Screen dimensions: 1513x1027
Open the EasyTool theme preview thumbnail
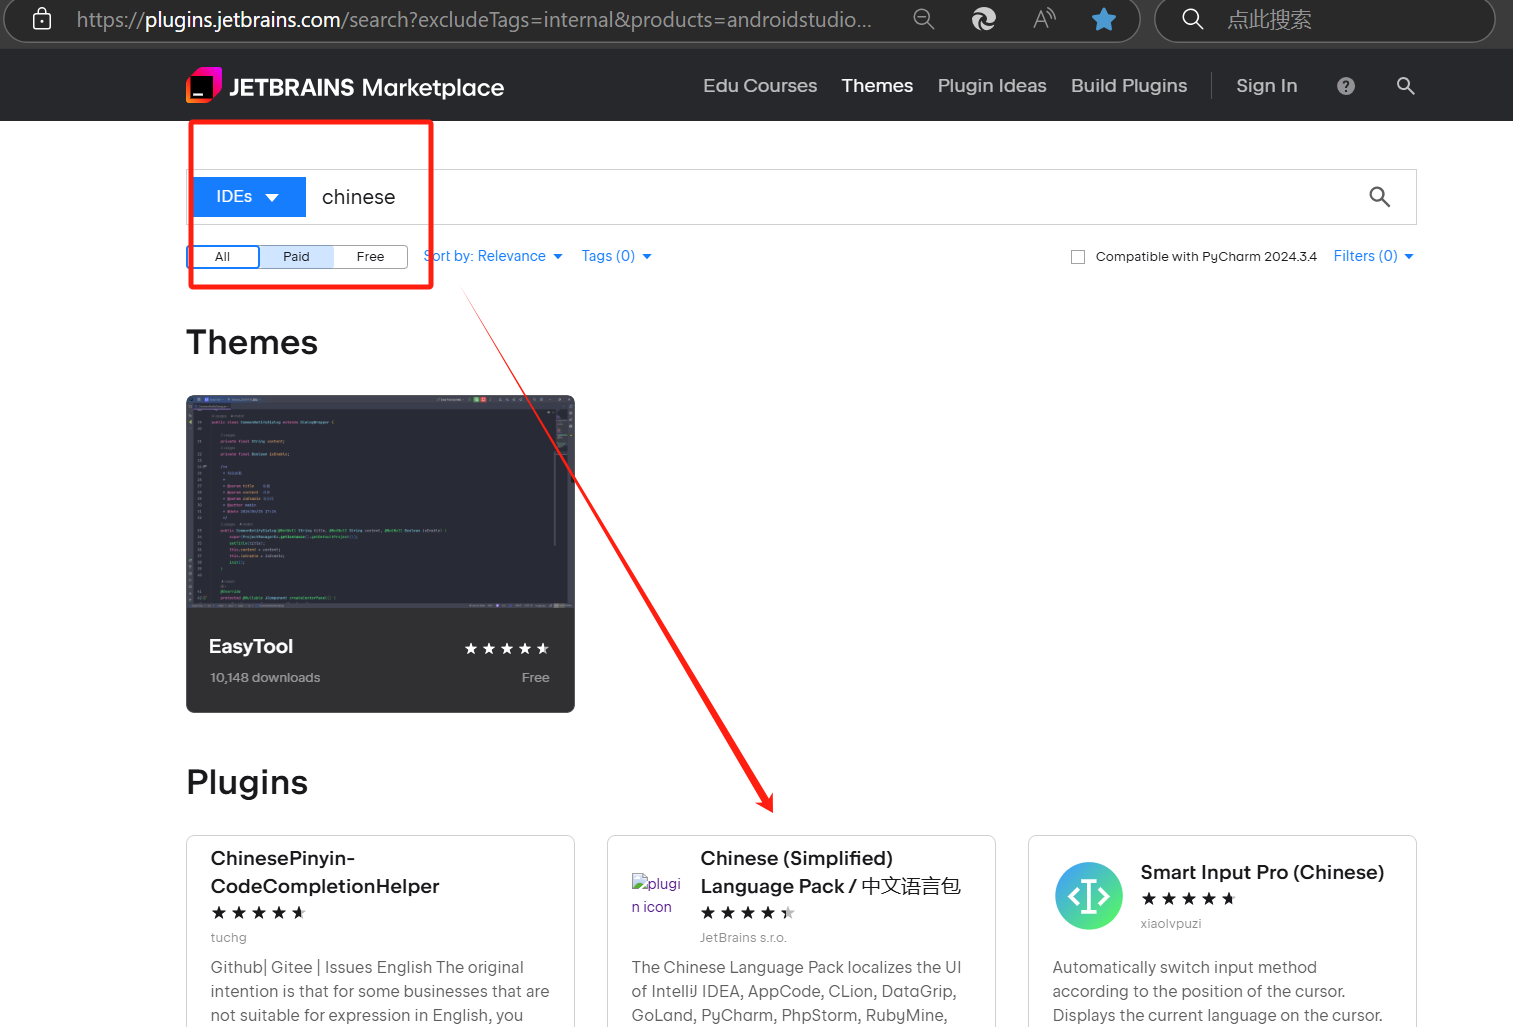pyautogui.click(x=380, y=502)
